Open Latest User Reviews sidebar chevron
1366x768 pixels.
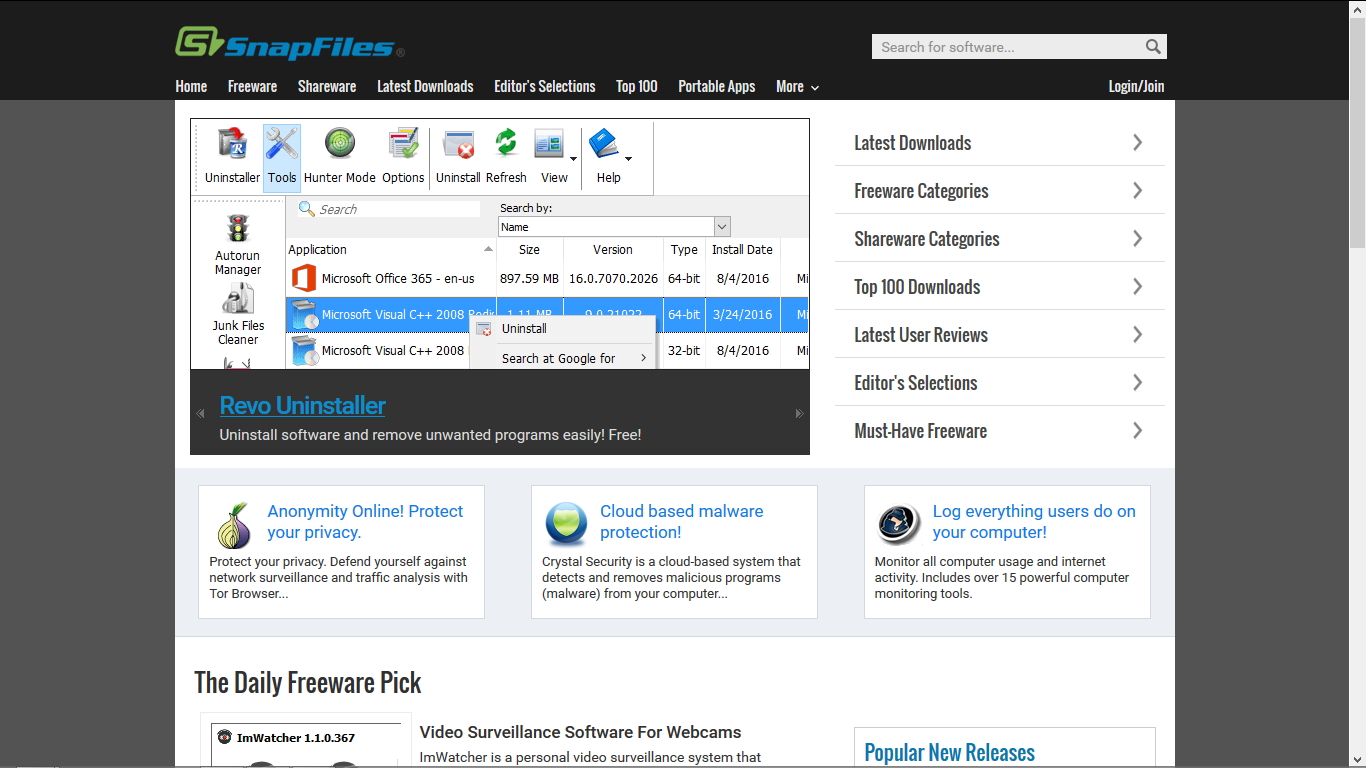[x=1137, y=334]
